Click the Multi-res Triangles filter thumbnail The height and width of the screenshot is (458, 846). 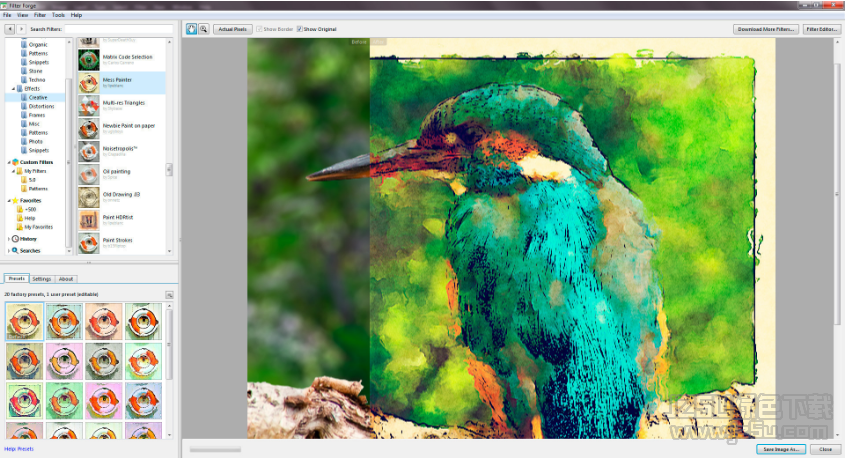(88, 106)
